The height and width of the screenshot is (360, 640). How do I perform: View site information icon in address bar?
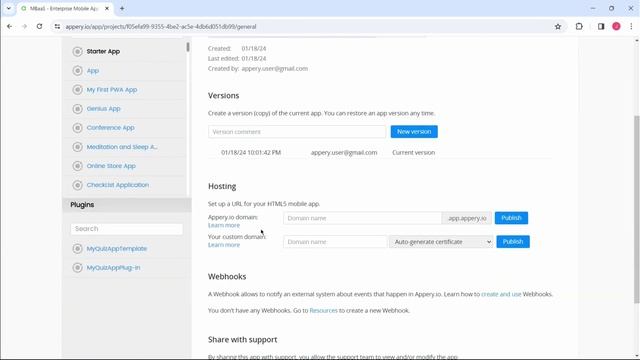tap(57, 27)
